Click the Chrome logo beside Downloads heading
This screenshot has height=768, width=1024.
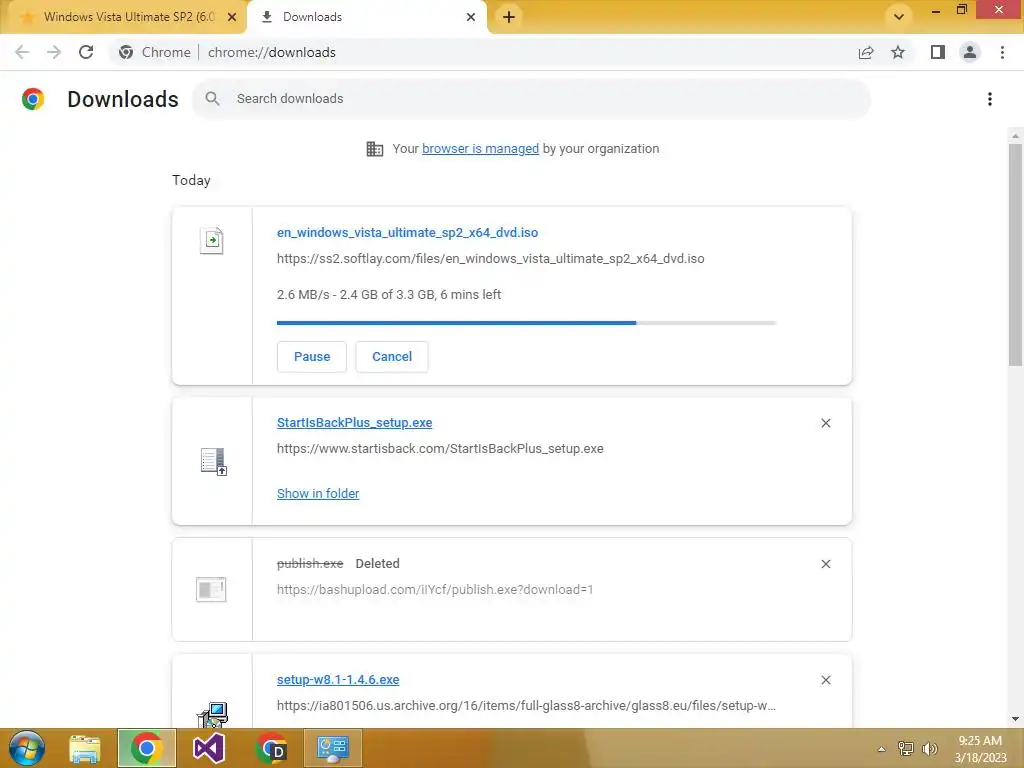33,99
